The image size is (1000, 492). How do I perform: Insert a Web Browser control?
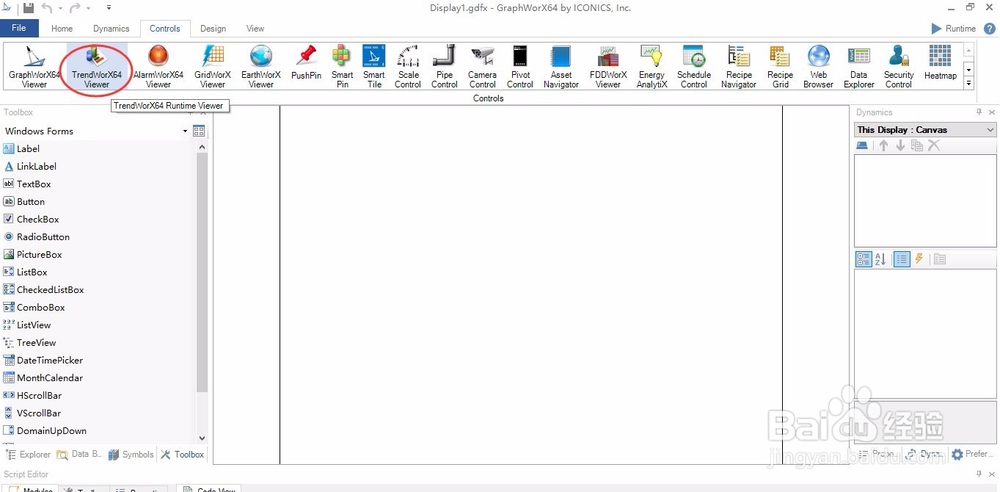818,66
